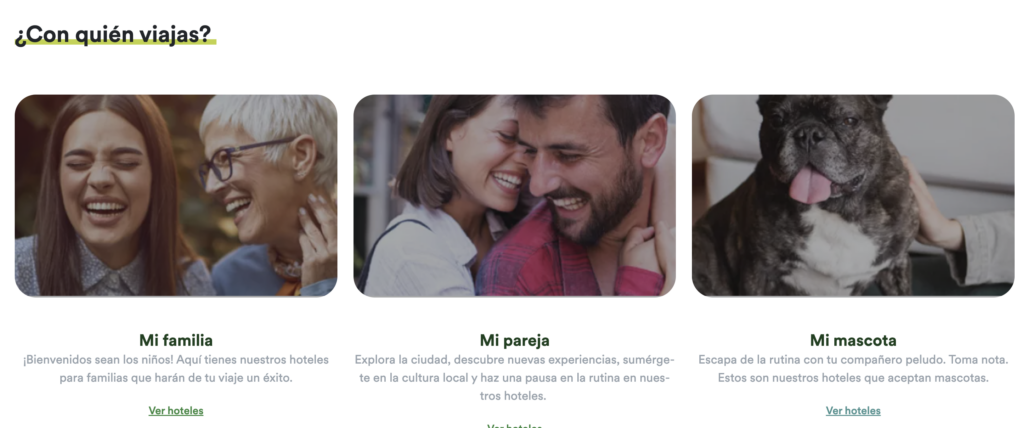Click the laughing long-haired young woman
This screenshot has width=1024, height=428.
(x=104, y=196)
